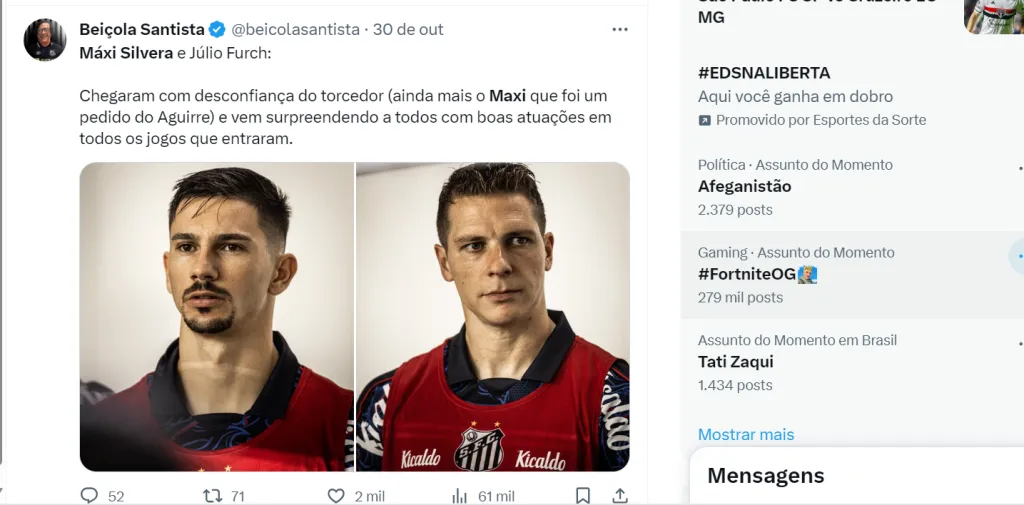This screenshot has height=505, width=1024.
Task: Open the post's three-dot more menu
Action: click(620, 29)
